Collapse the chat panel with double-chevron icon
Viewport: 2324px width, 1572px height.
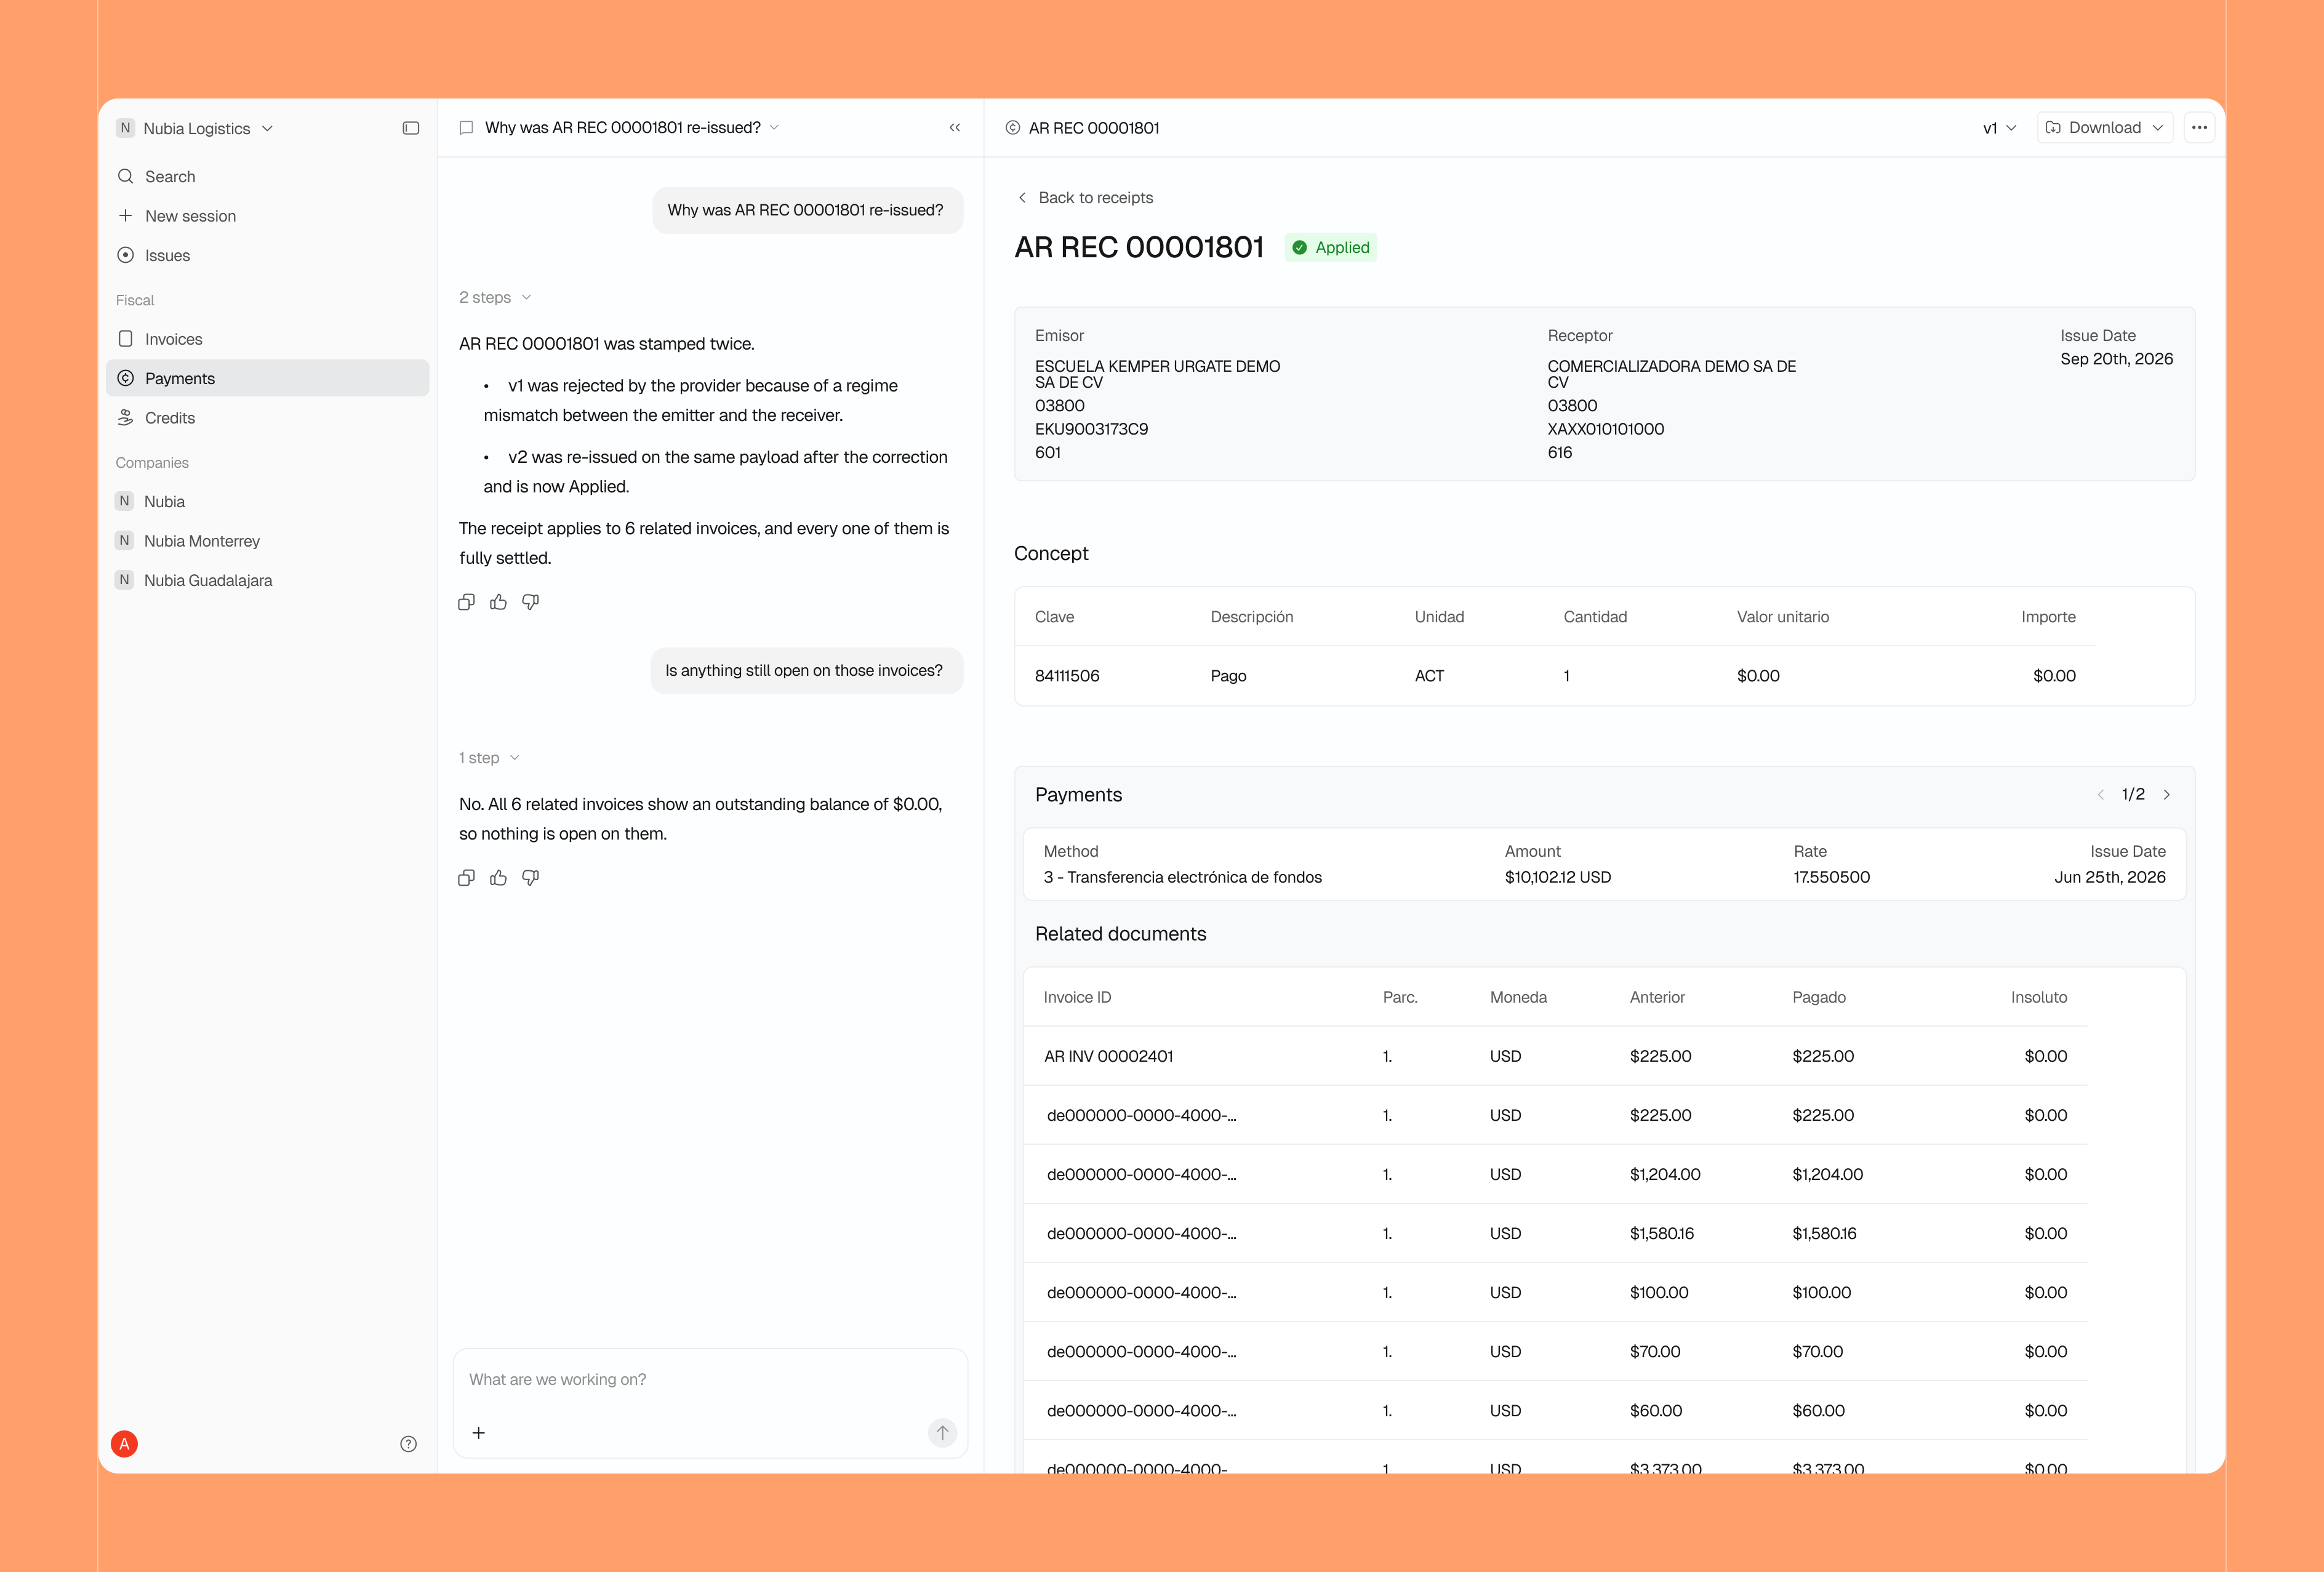[x=955, y=127]
